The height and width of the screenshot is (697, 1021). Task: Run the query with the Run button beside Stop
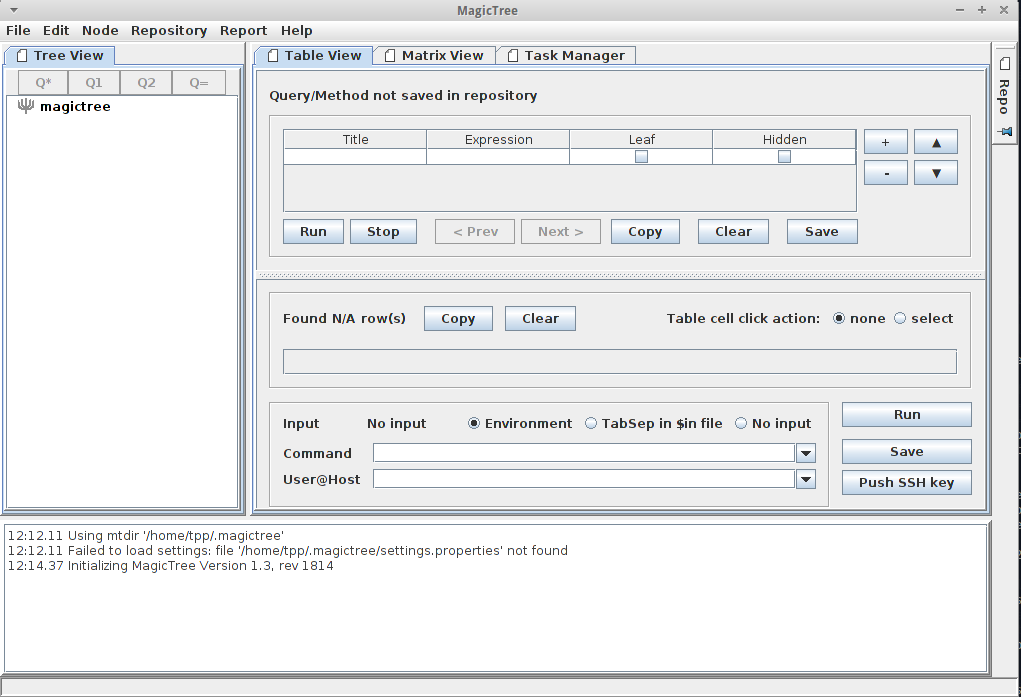(x=313, y=232)
